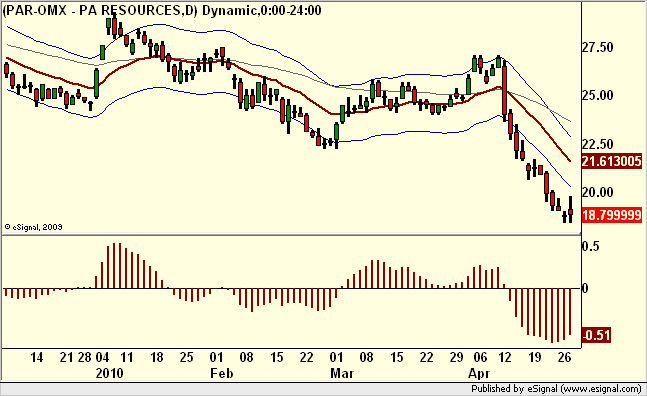This screenshot has height=396, width=647.
Task: Click the 25.00 price axis label
Action: 597,95
